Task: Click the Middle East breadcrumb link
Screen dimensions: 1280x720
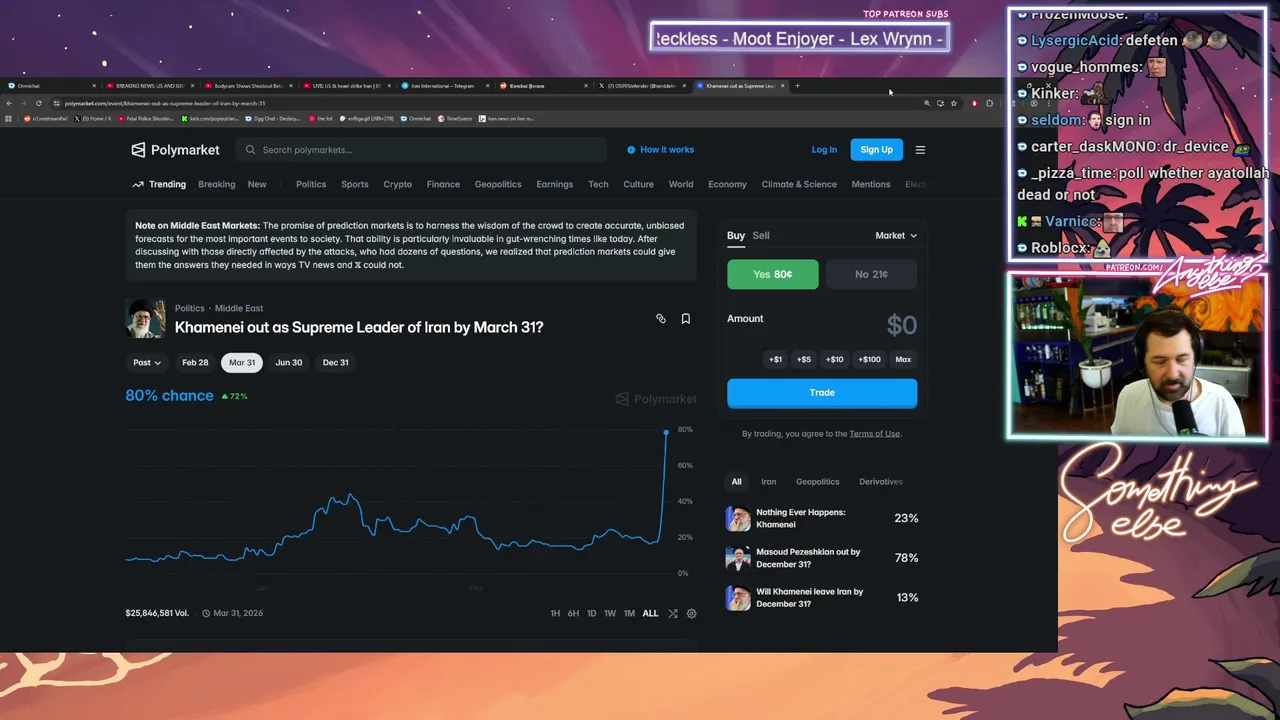Action: (x=239, y=308)
